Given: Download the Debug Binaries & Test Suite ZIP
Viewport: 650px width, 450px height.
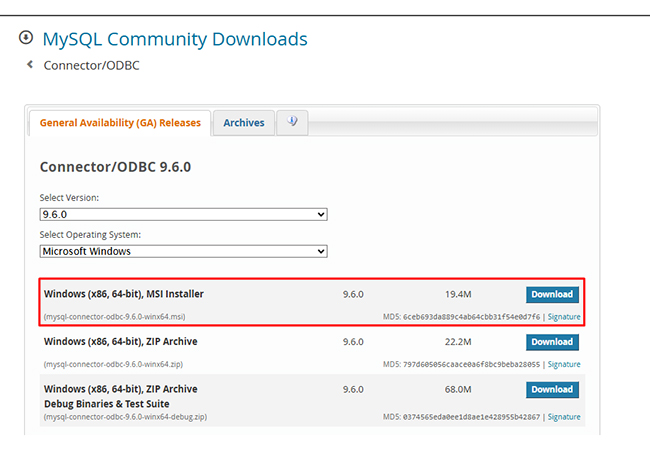Looking at the screenshot, I should (552, 390).
